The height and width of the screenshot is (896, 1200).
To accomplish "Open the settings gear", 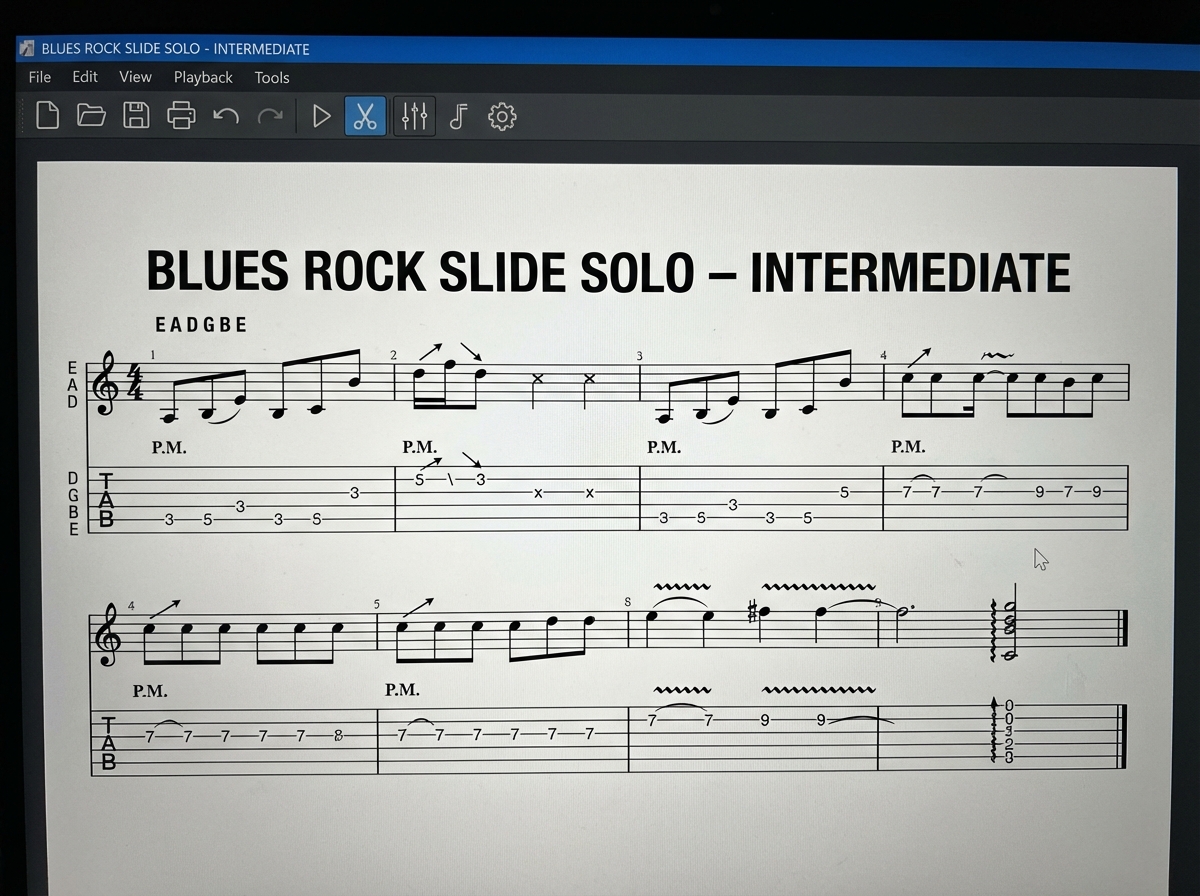I will pos(502,116).
